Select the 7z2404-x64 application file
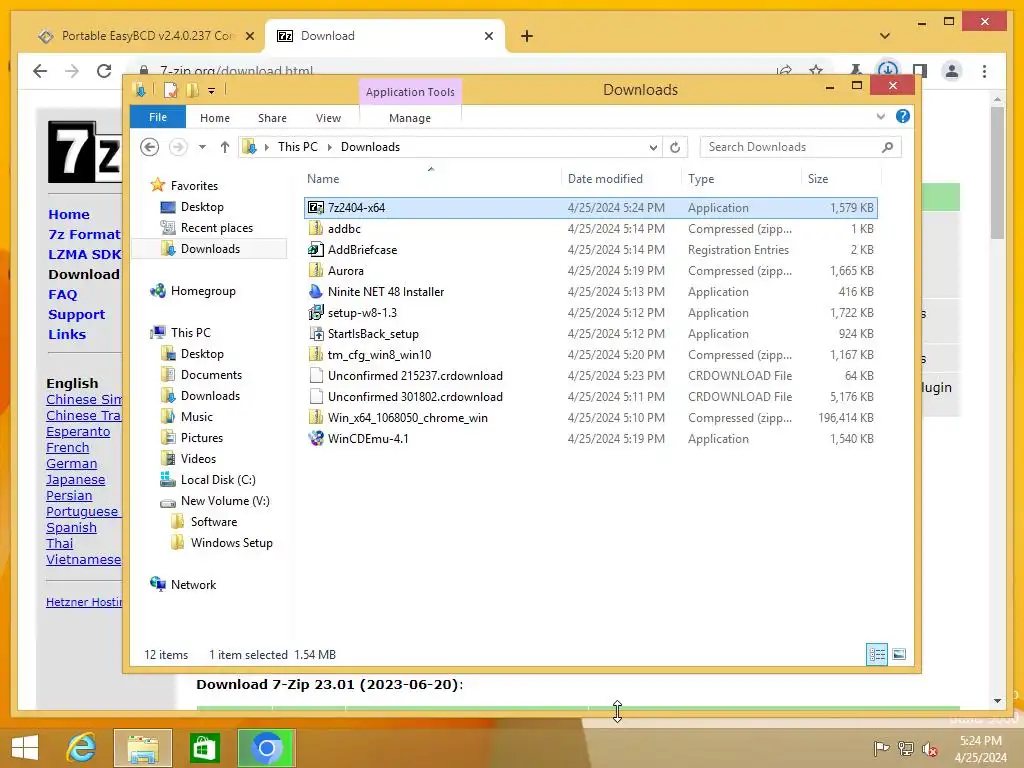 click(x=590, y=208)
